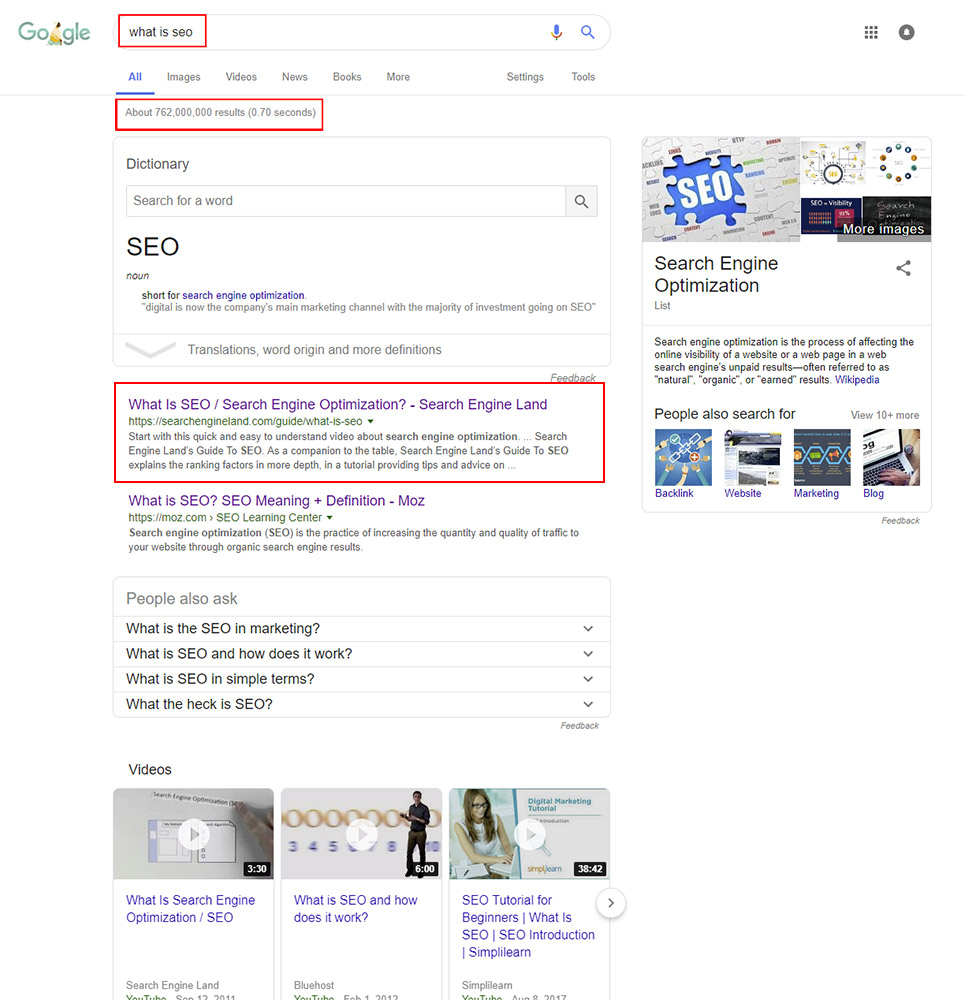This screenshot has height=1000, width=965.
Task: Open the Moz 'What is SEO?' result
Action: point(276,501)
